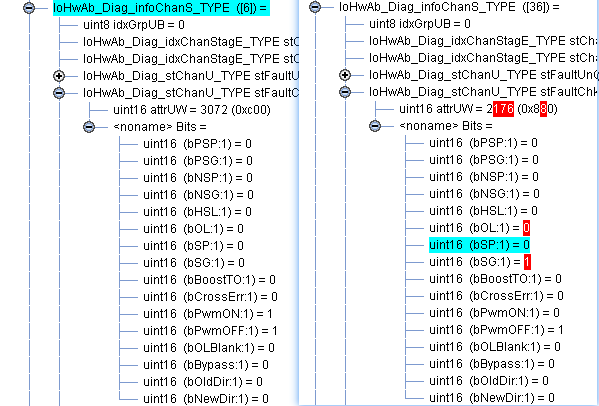Viewport: 599px width, 406px height.
Task: Select bNSP:1 = 0 in the [6] tree
Action: (198, 178)
